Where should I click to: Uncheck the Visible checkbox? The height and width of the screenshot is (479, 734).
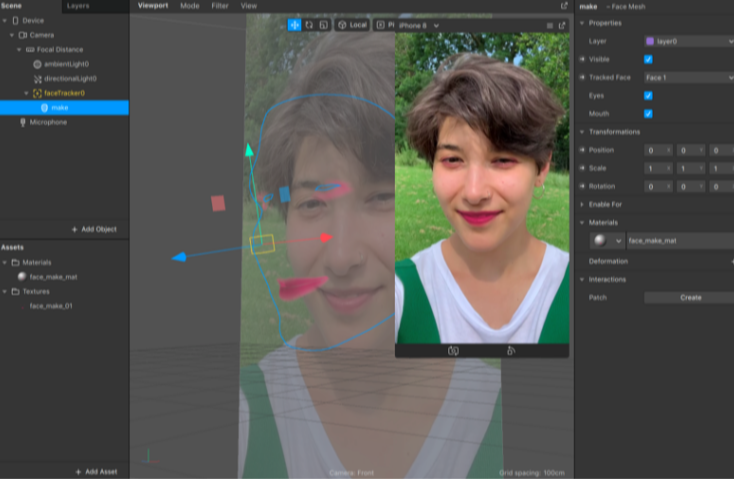(x=648, y=60)
